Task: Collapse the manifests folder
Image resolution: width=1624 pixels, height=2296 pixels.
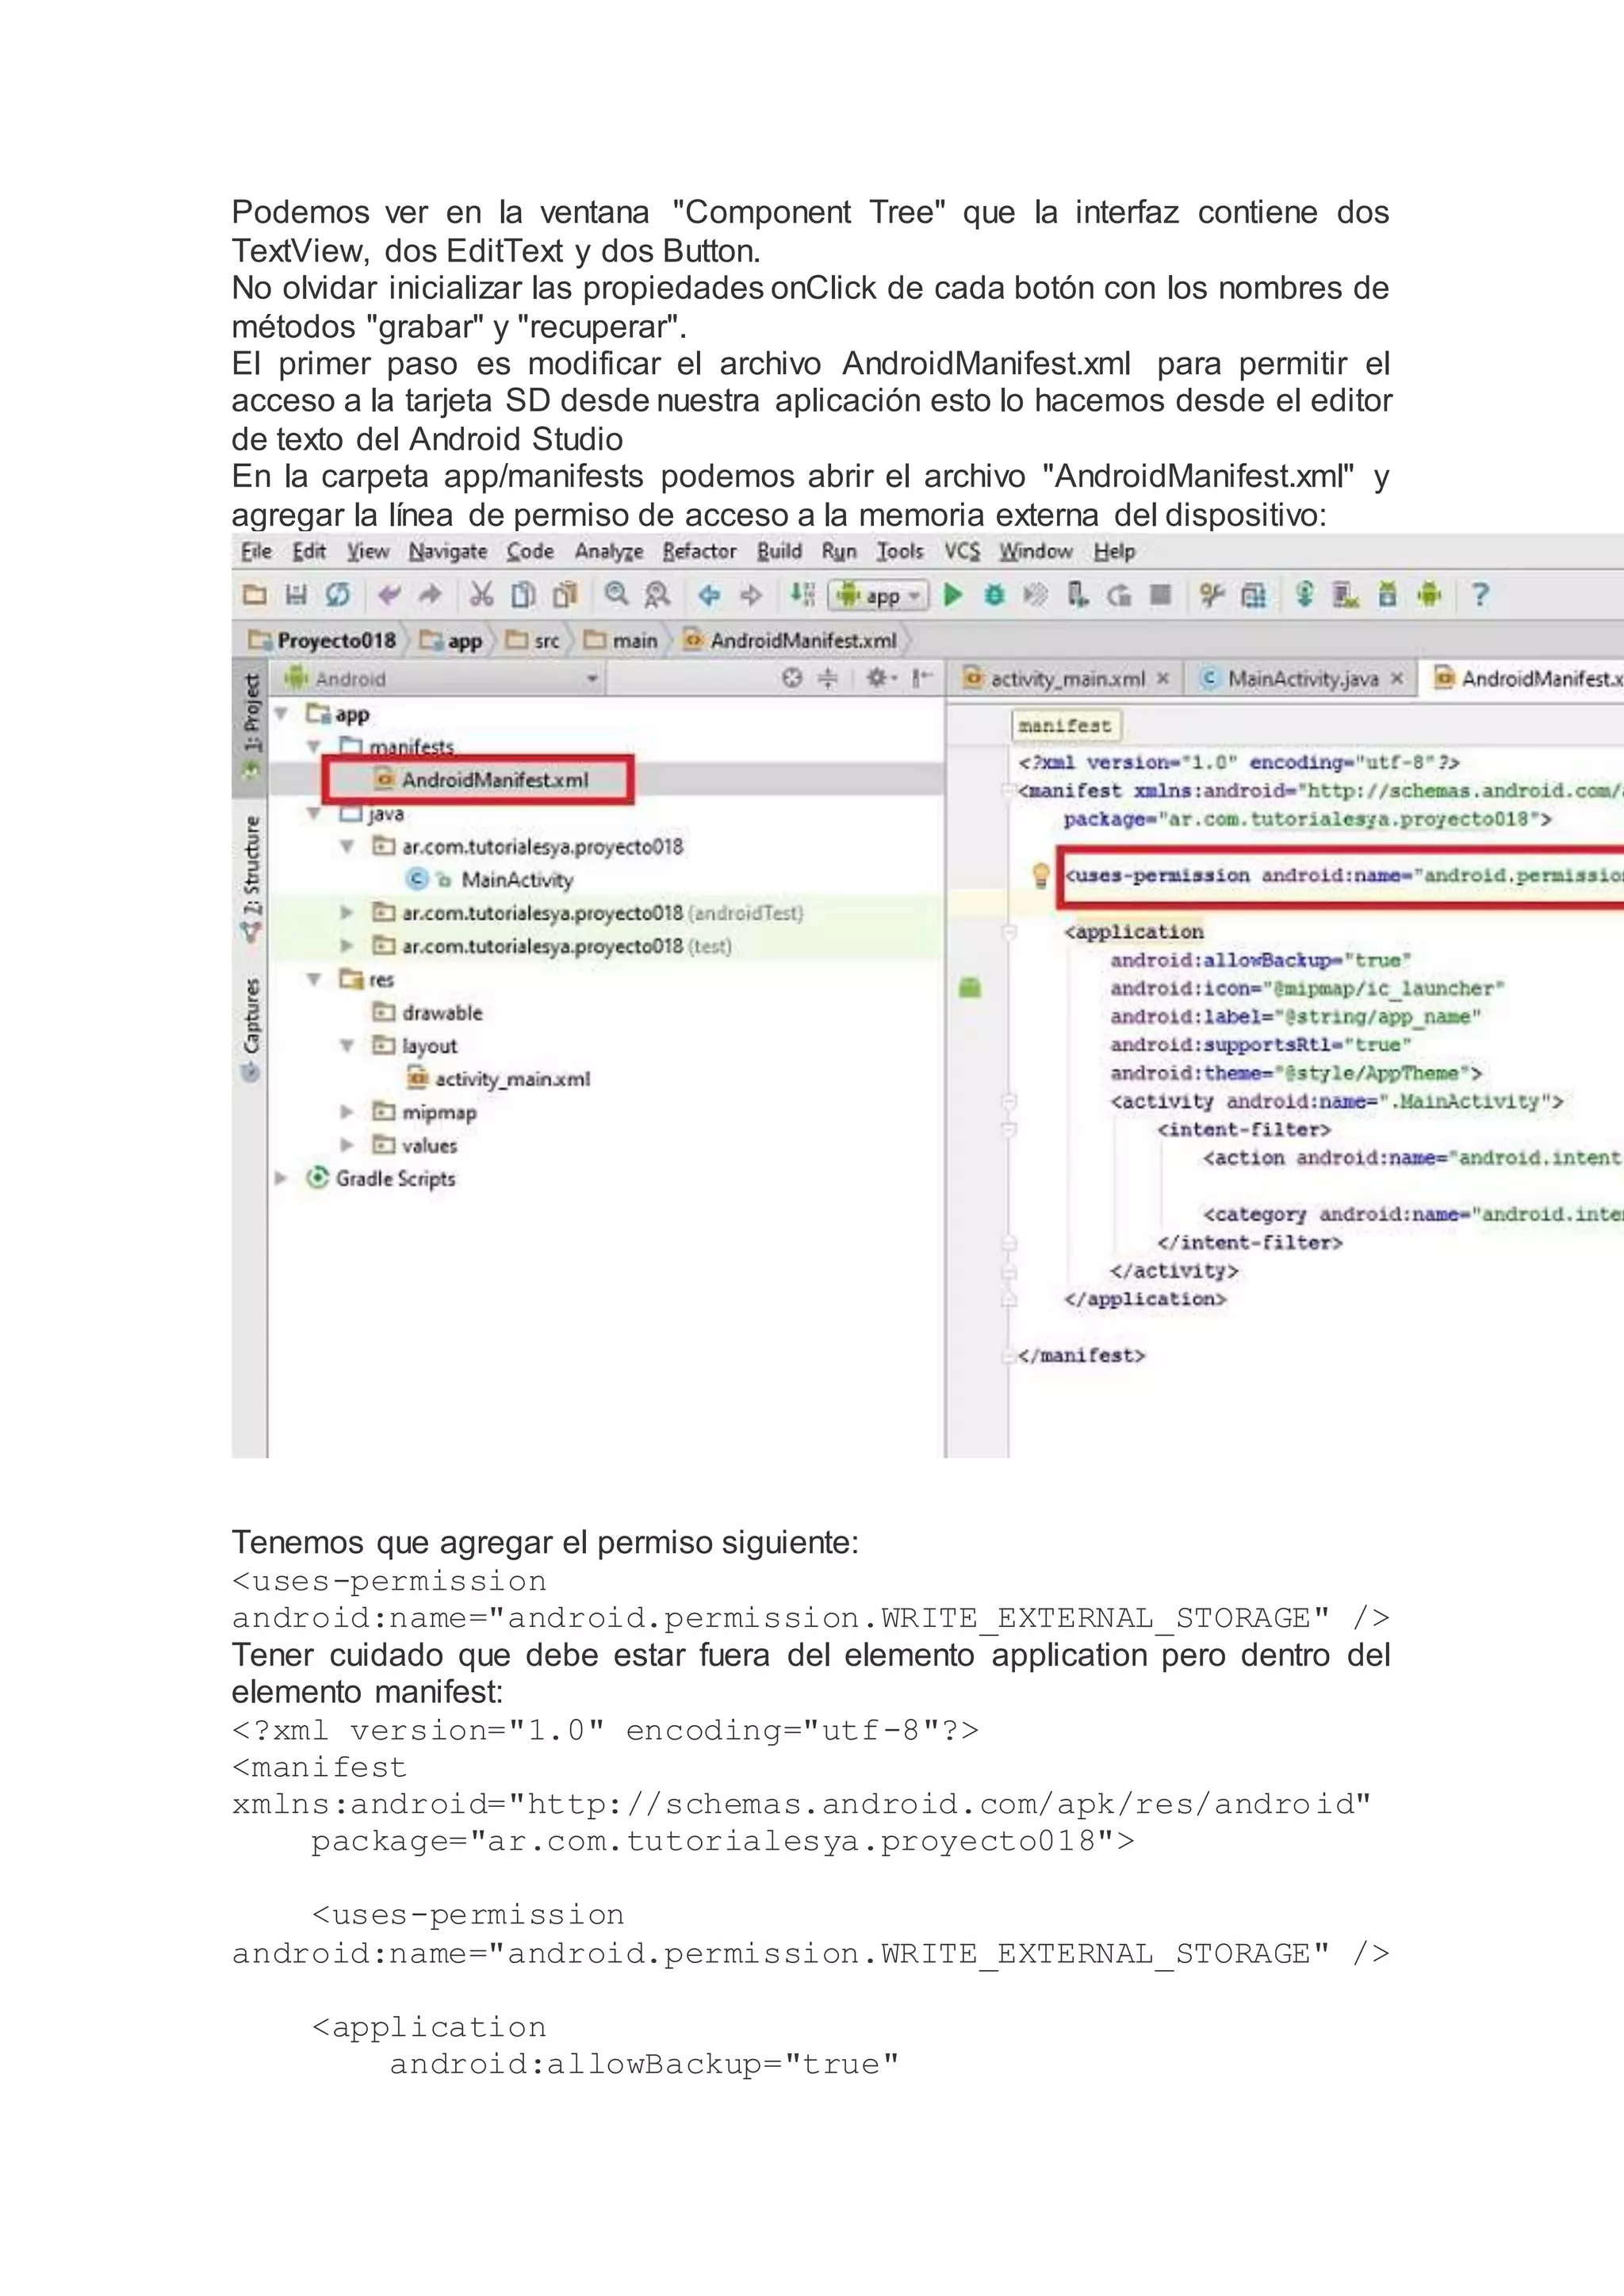Action: [x=314, y=747]
